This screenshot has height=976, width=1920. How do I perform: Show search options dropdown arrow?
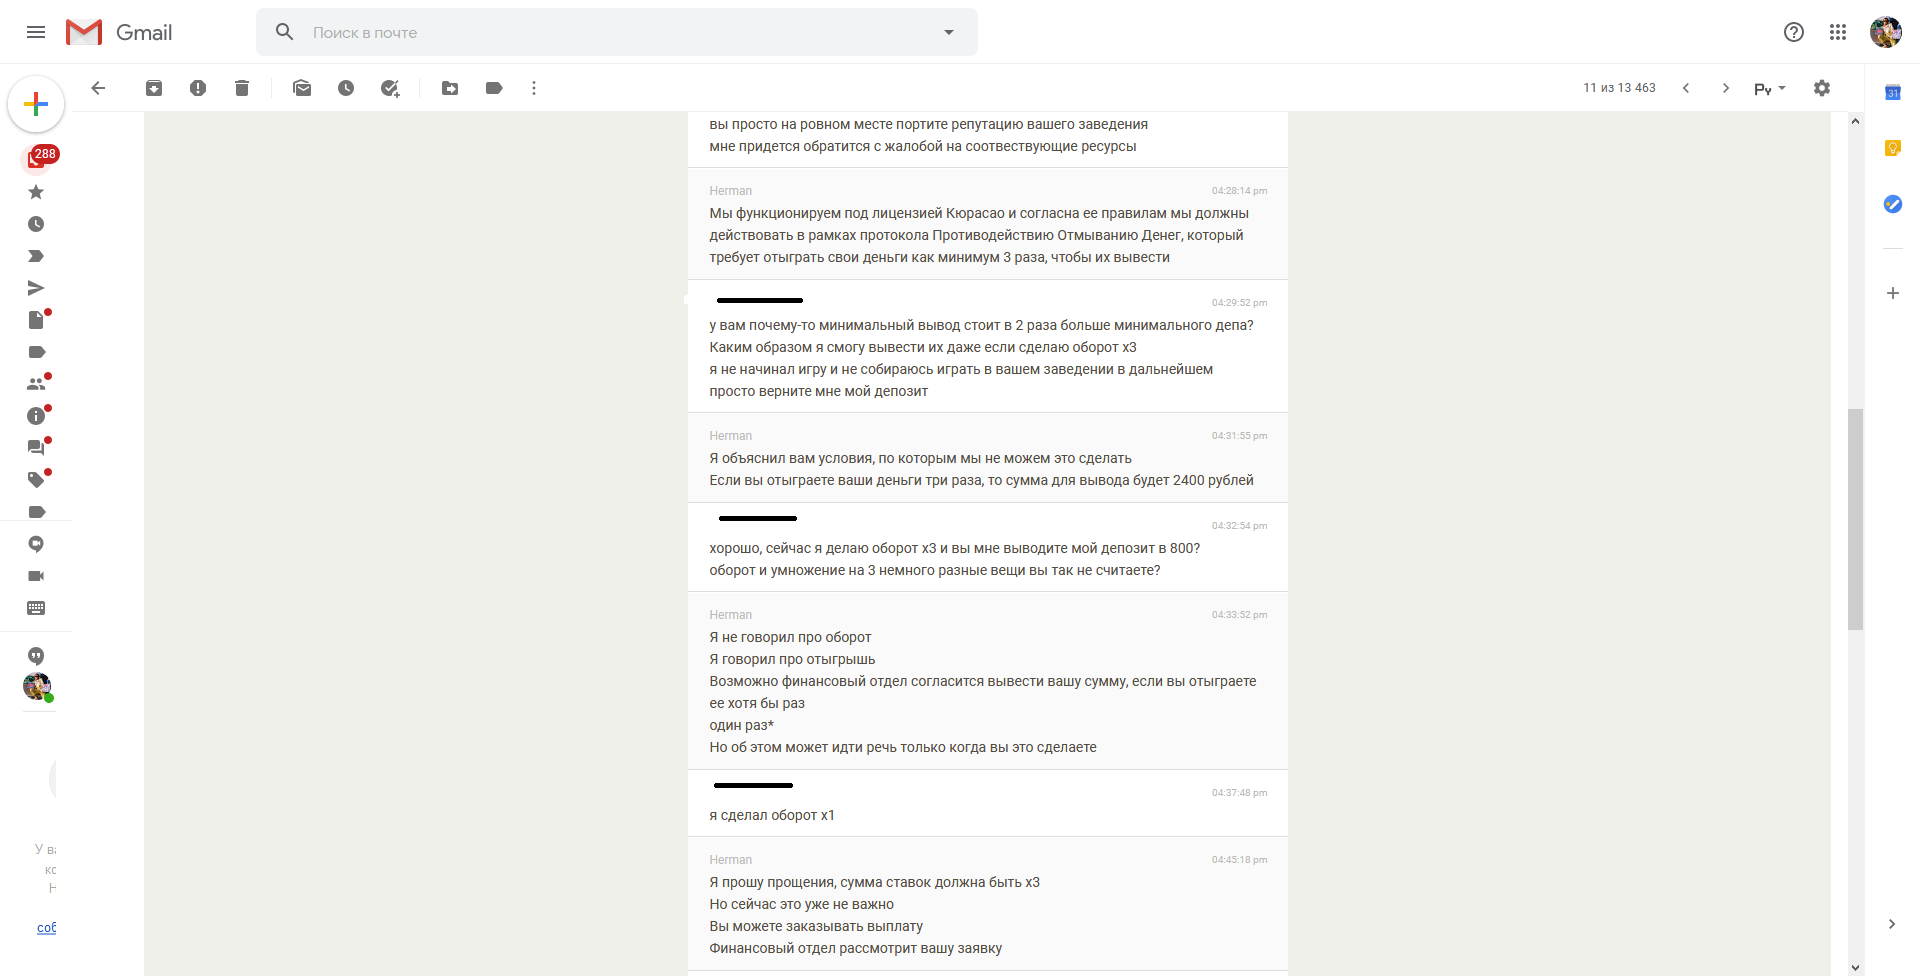949,32
